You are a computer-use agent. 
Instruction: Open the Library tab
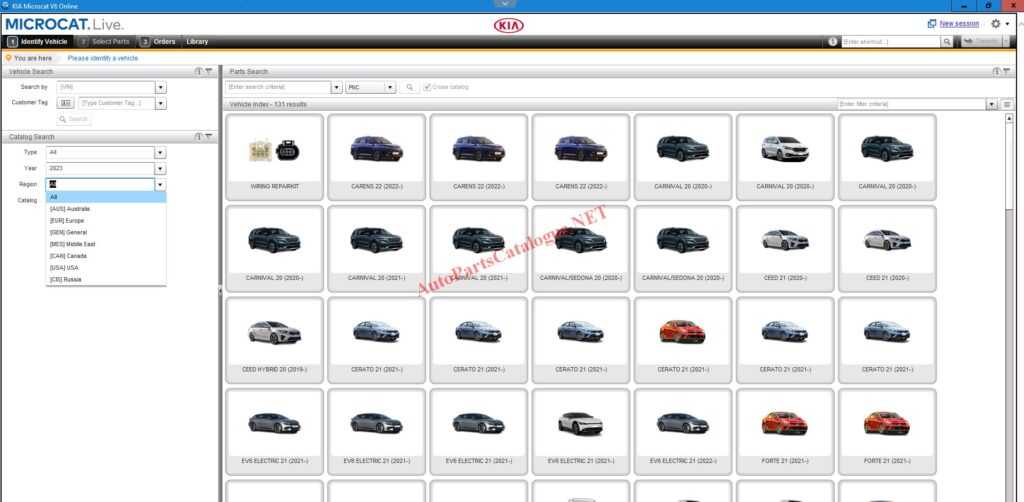point(197,42)
